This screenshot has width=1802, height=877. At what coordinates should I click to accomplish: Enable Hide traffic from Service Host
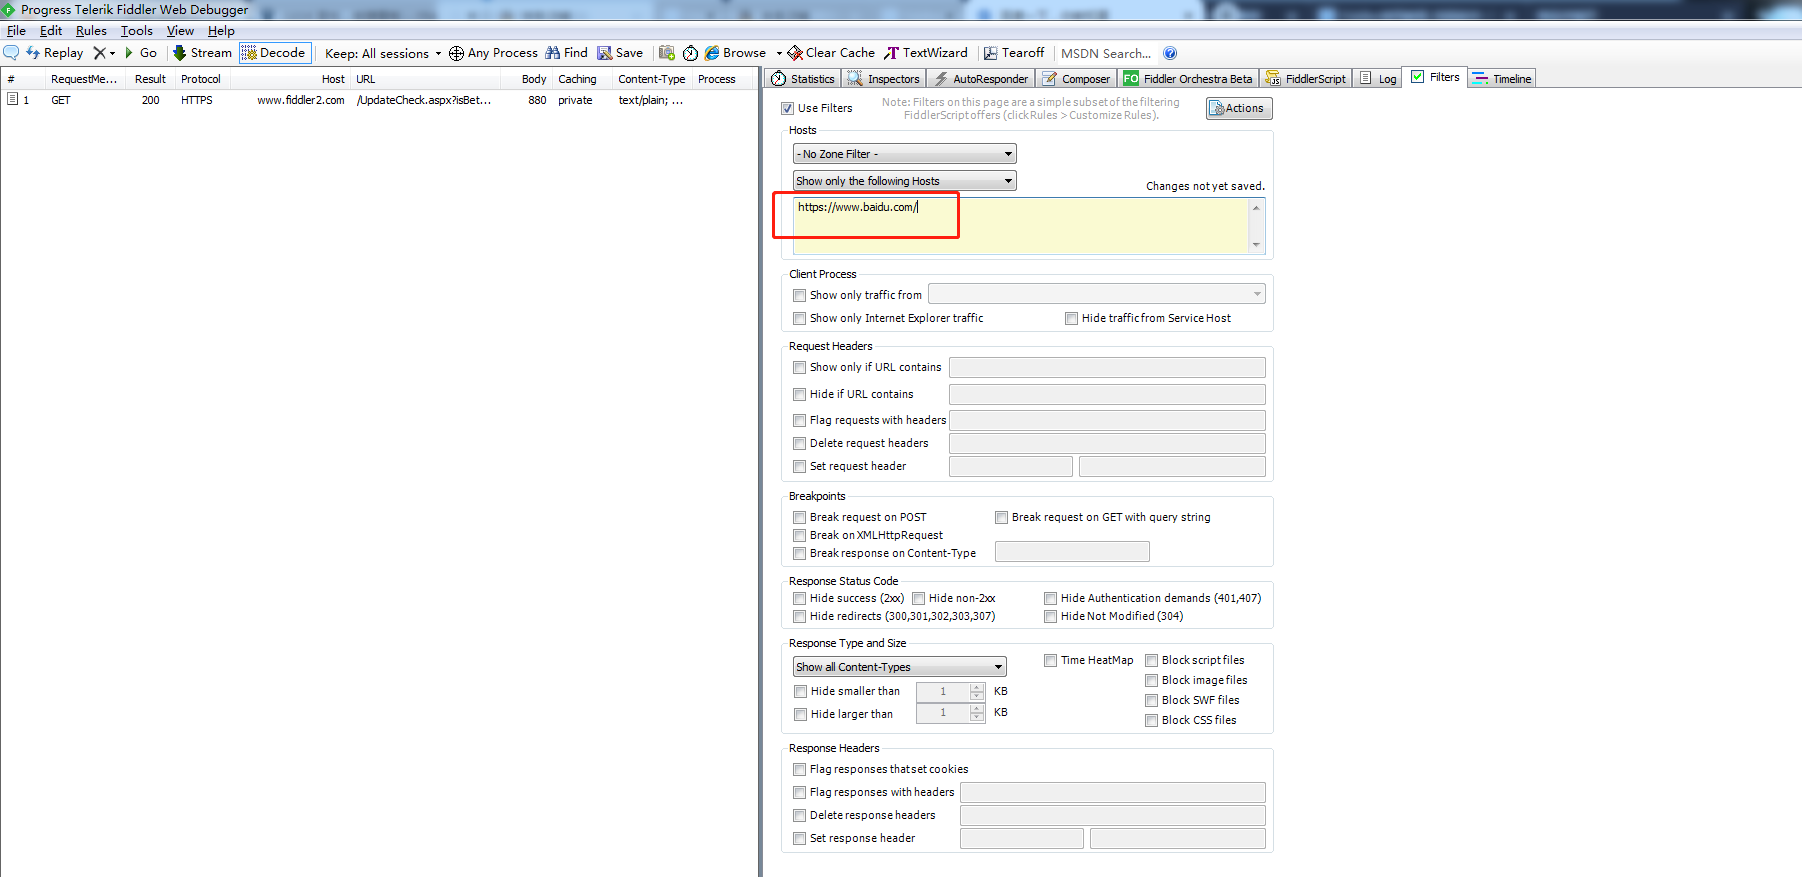point(1071,318)
